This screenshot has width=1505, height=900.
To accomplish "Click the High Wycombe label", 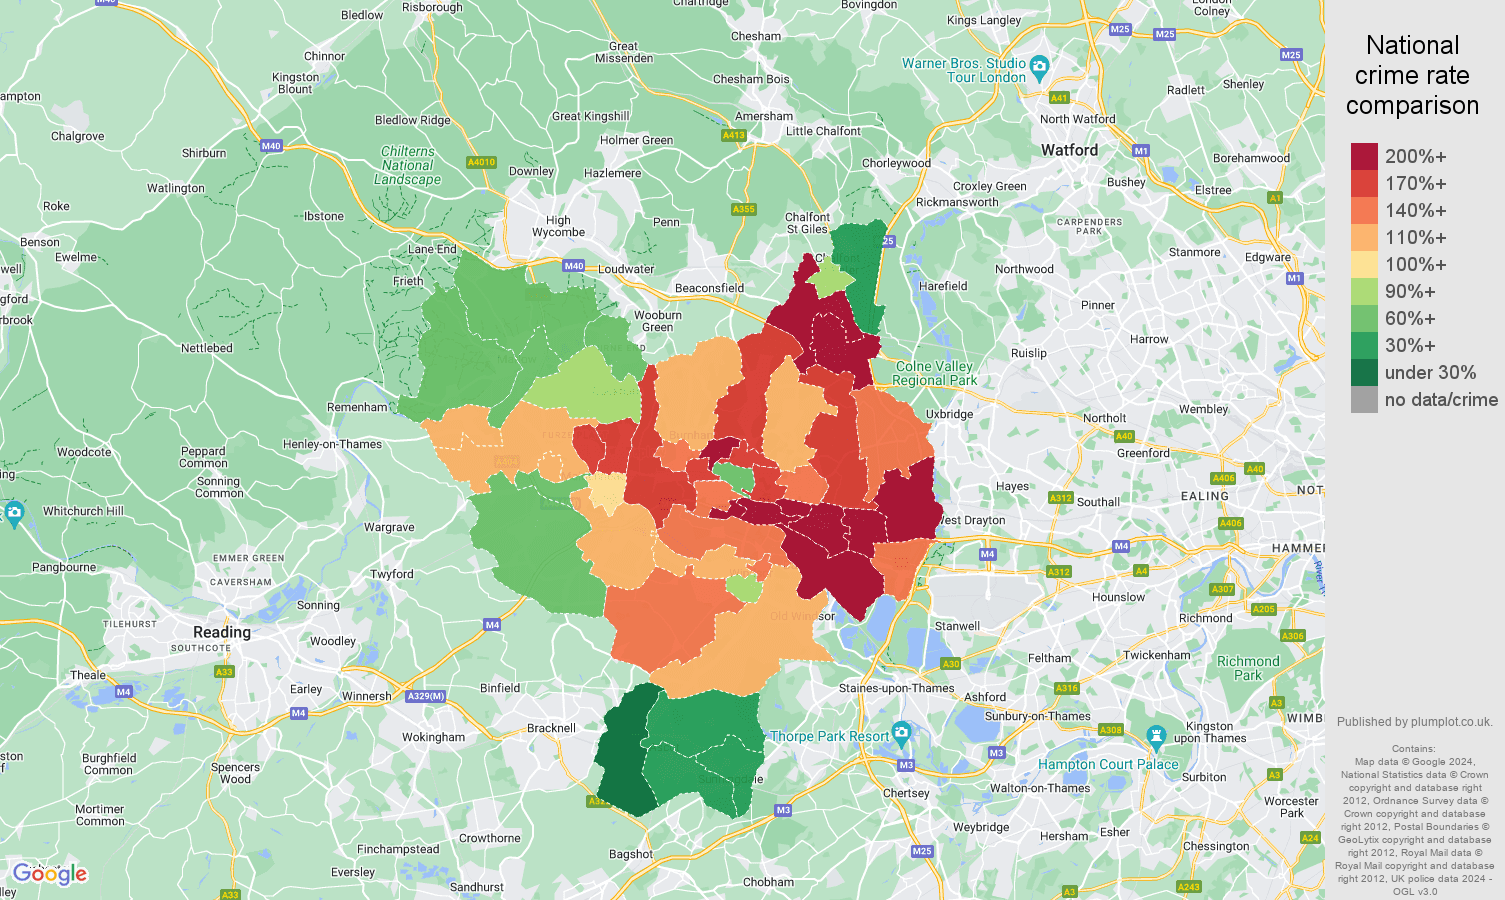I will click(x=558, y=226).
